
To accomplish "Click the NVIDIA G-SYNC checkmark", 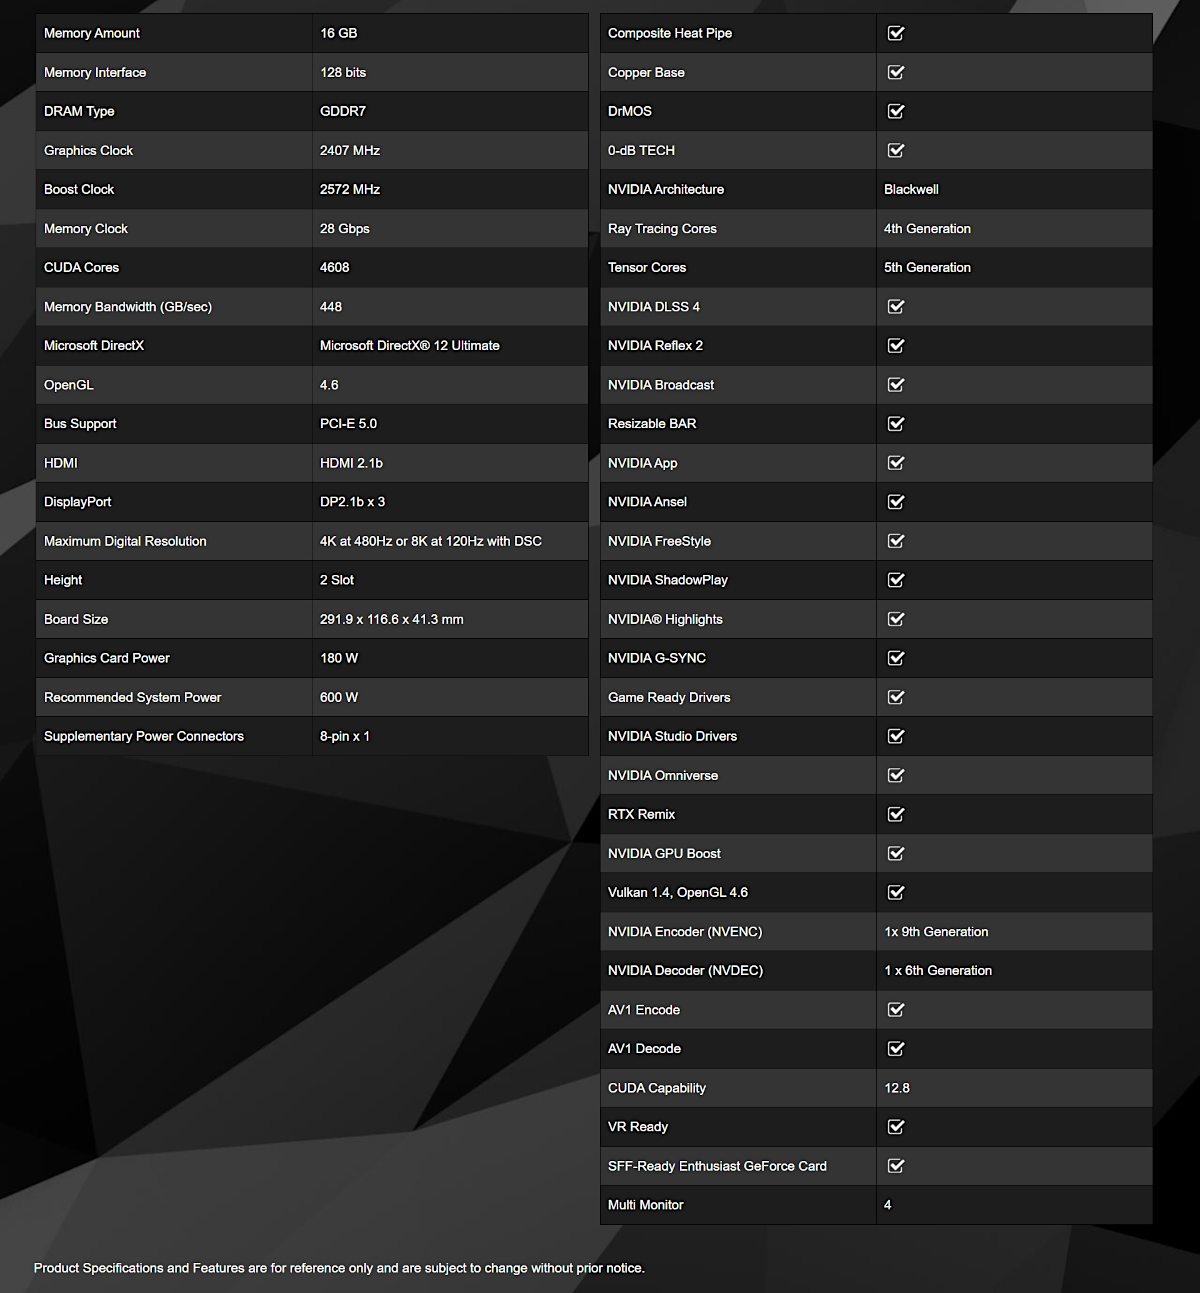I will [x=896, y=658].
